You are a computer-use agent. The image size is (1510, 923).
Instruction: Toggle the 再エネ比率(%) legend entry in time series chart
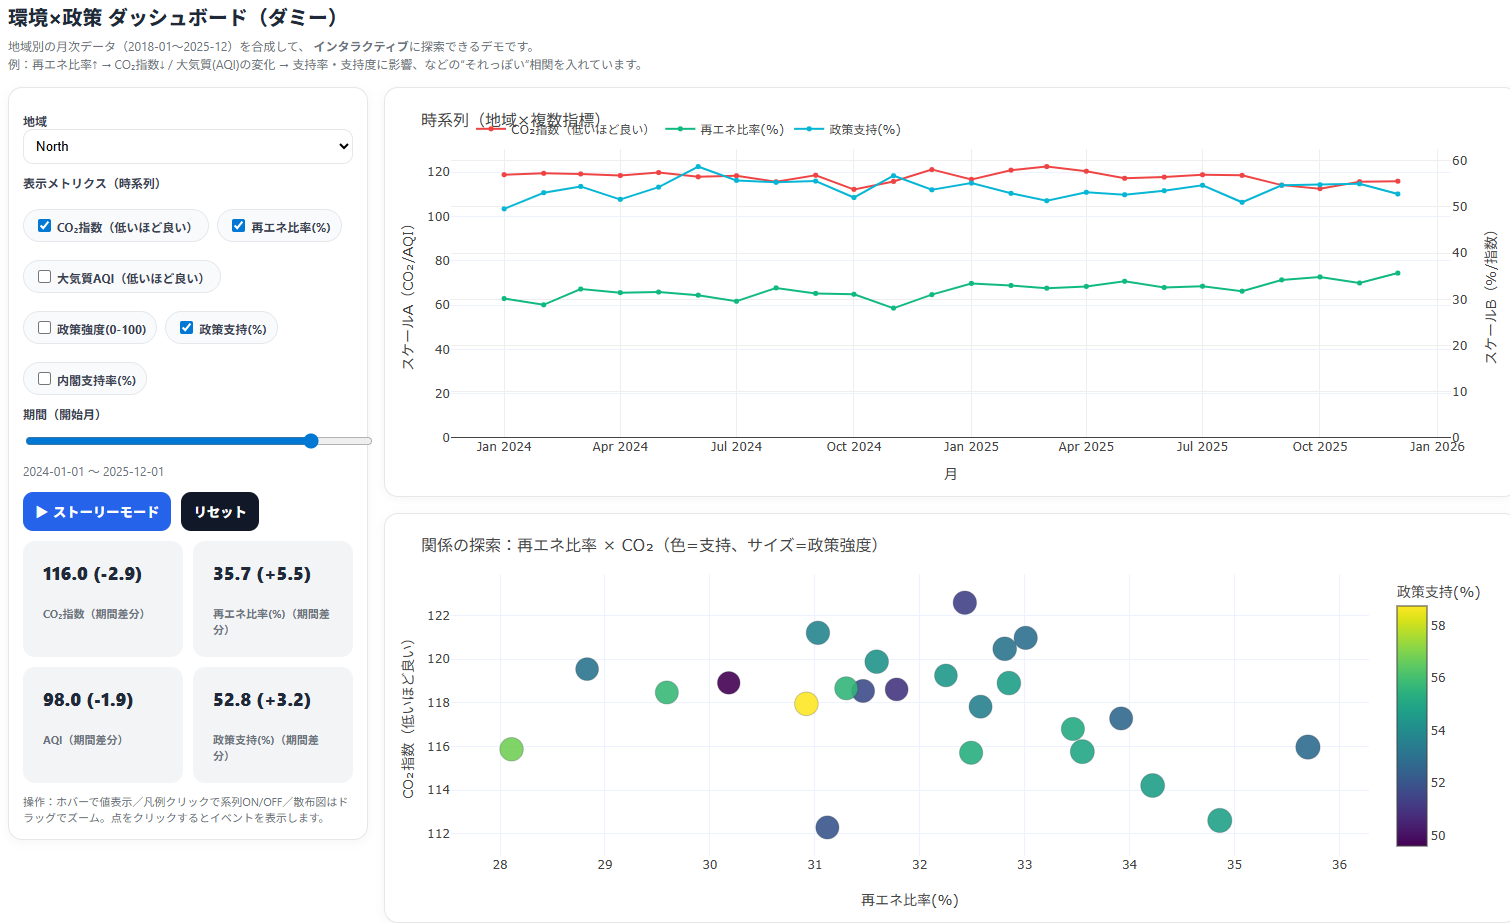[724, 129]
